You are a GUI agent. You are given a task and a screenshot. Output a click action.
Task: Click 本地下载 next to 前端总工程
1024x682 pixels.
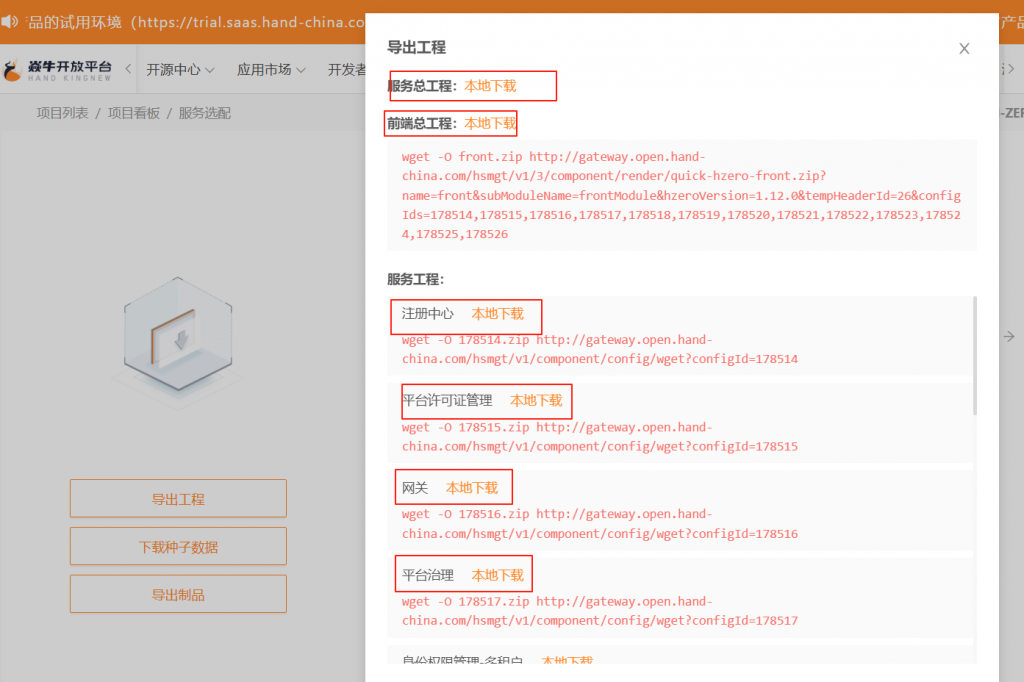[490, 124]
